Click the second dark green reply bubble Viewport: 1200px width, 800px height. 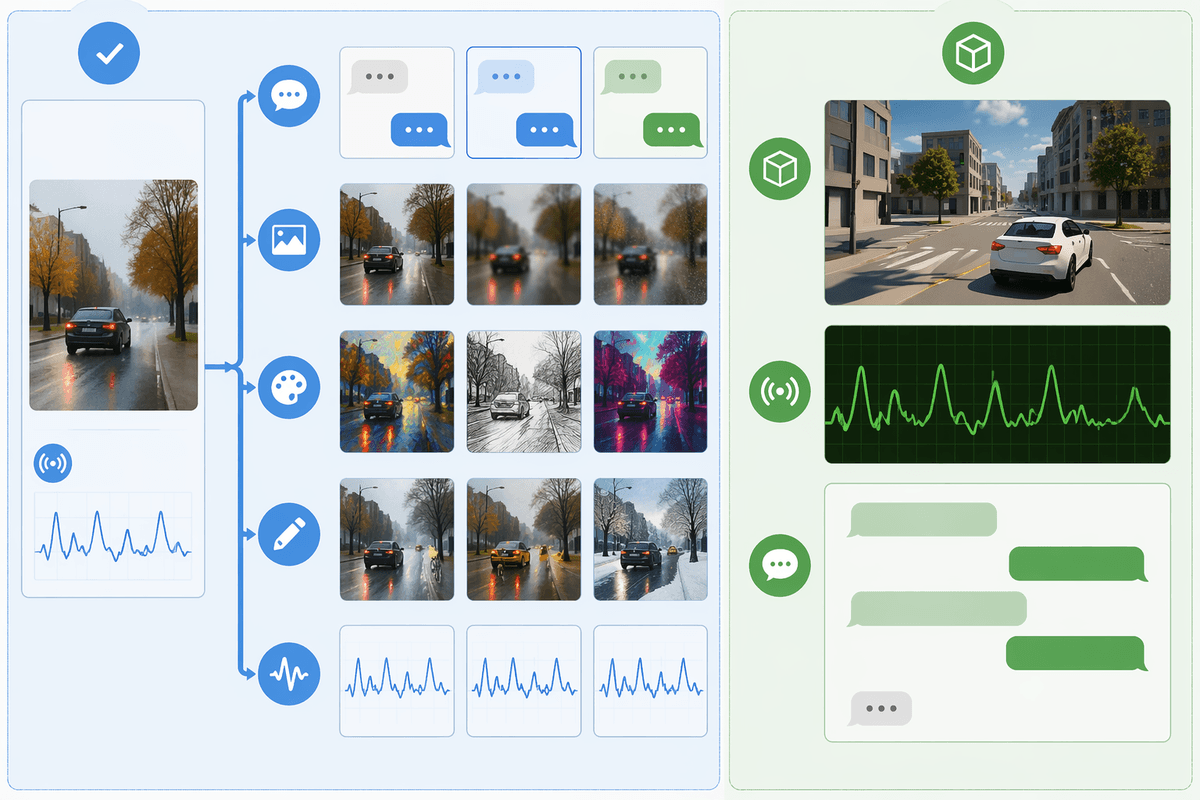click(x=1076, y=654)
